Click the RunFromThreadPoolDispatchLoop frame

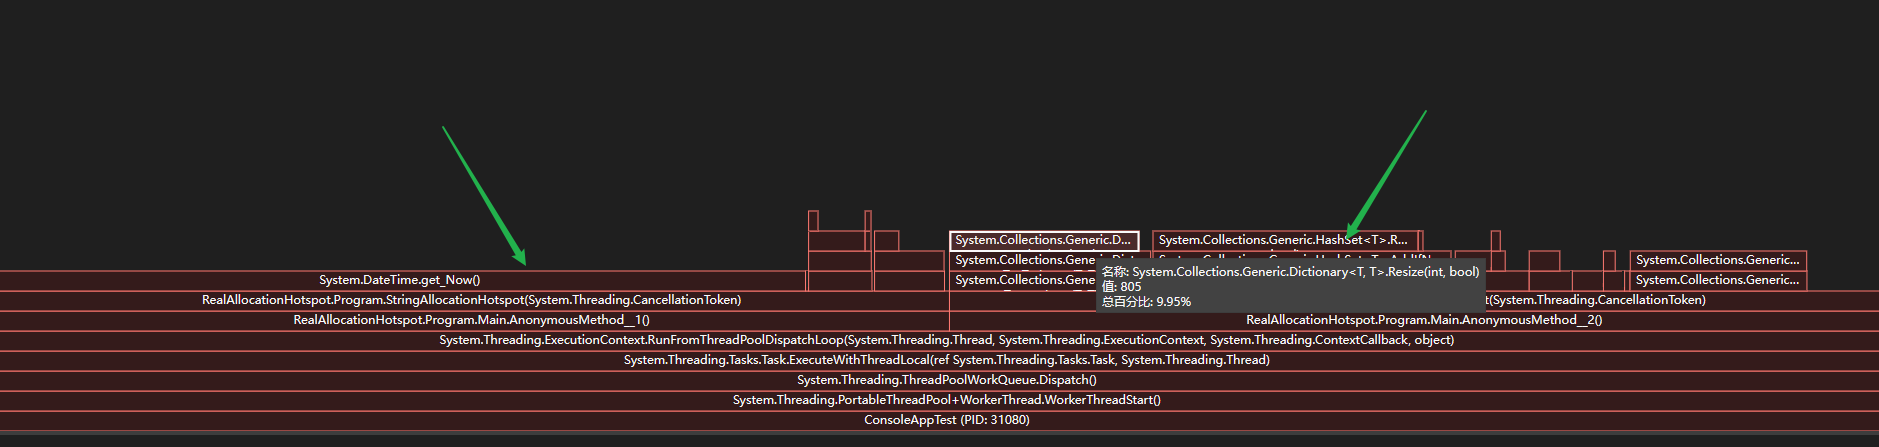click(x=946, y=340)
